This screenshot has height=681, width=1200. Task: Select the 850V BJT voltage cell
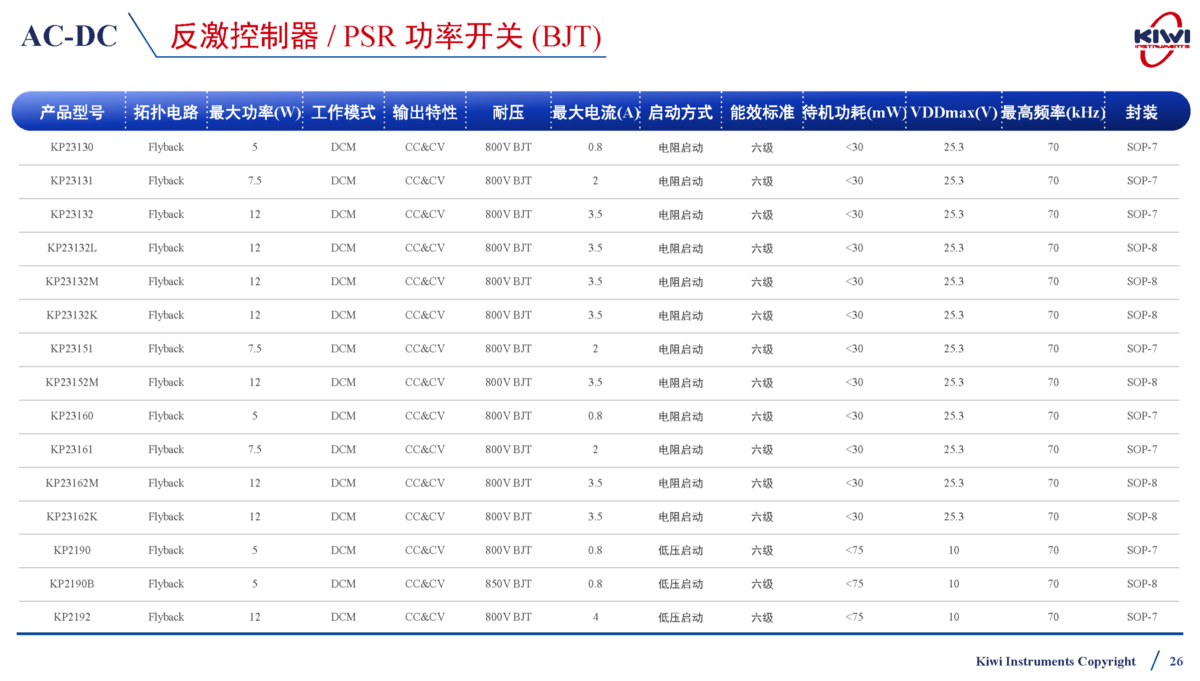click(x=508, y=584)
